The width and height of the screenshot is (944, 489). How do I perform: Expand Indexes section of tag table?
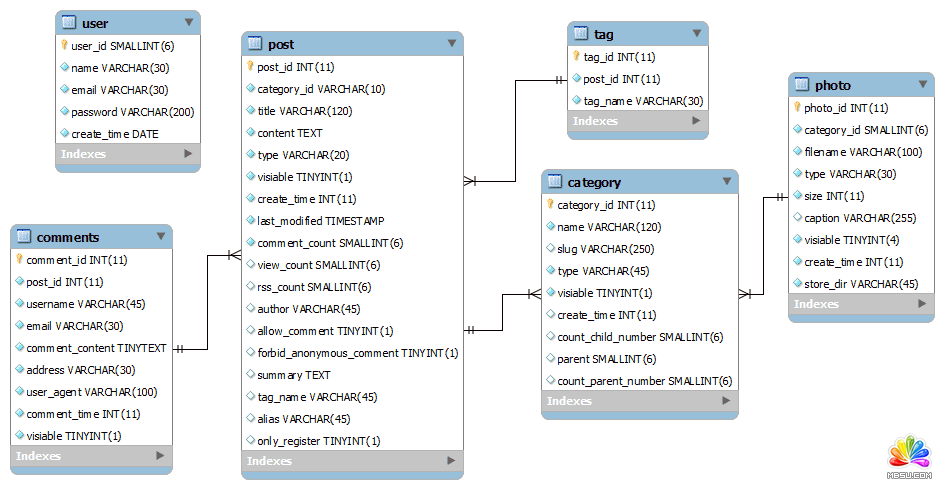[696, 121]
